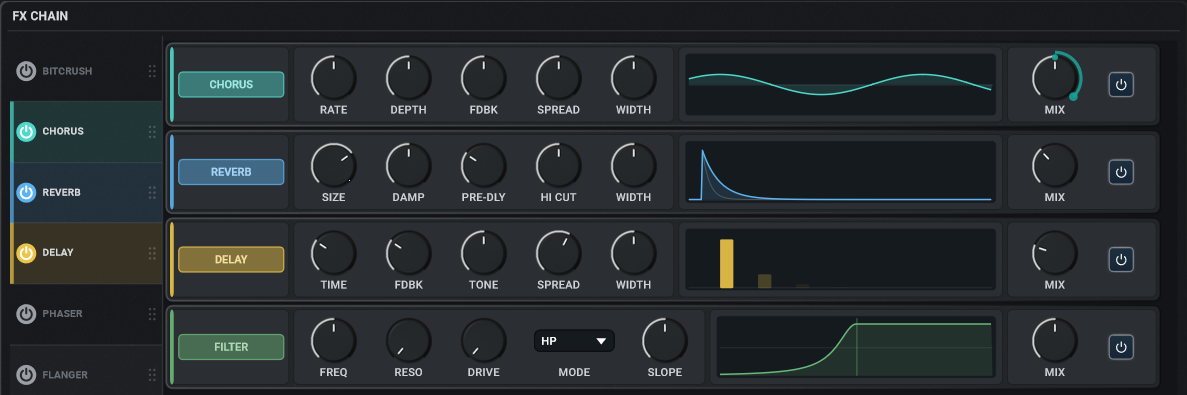Click the Filter FREQ knob
This screenshot has height=395, width=1187.
click(x=333, y=341)
